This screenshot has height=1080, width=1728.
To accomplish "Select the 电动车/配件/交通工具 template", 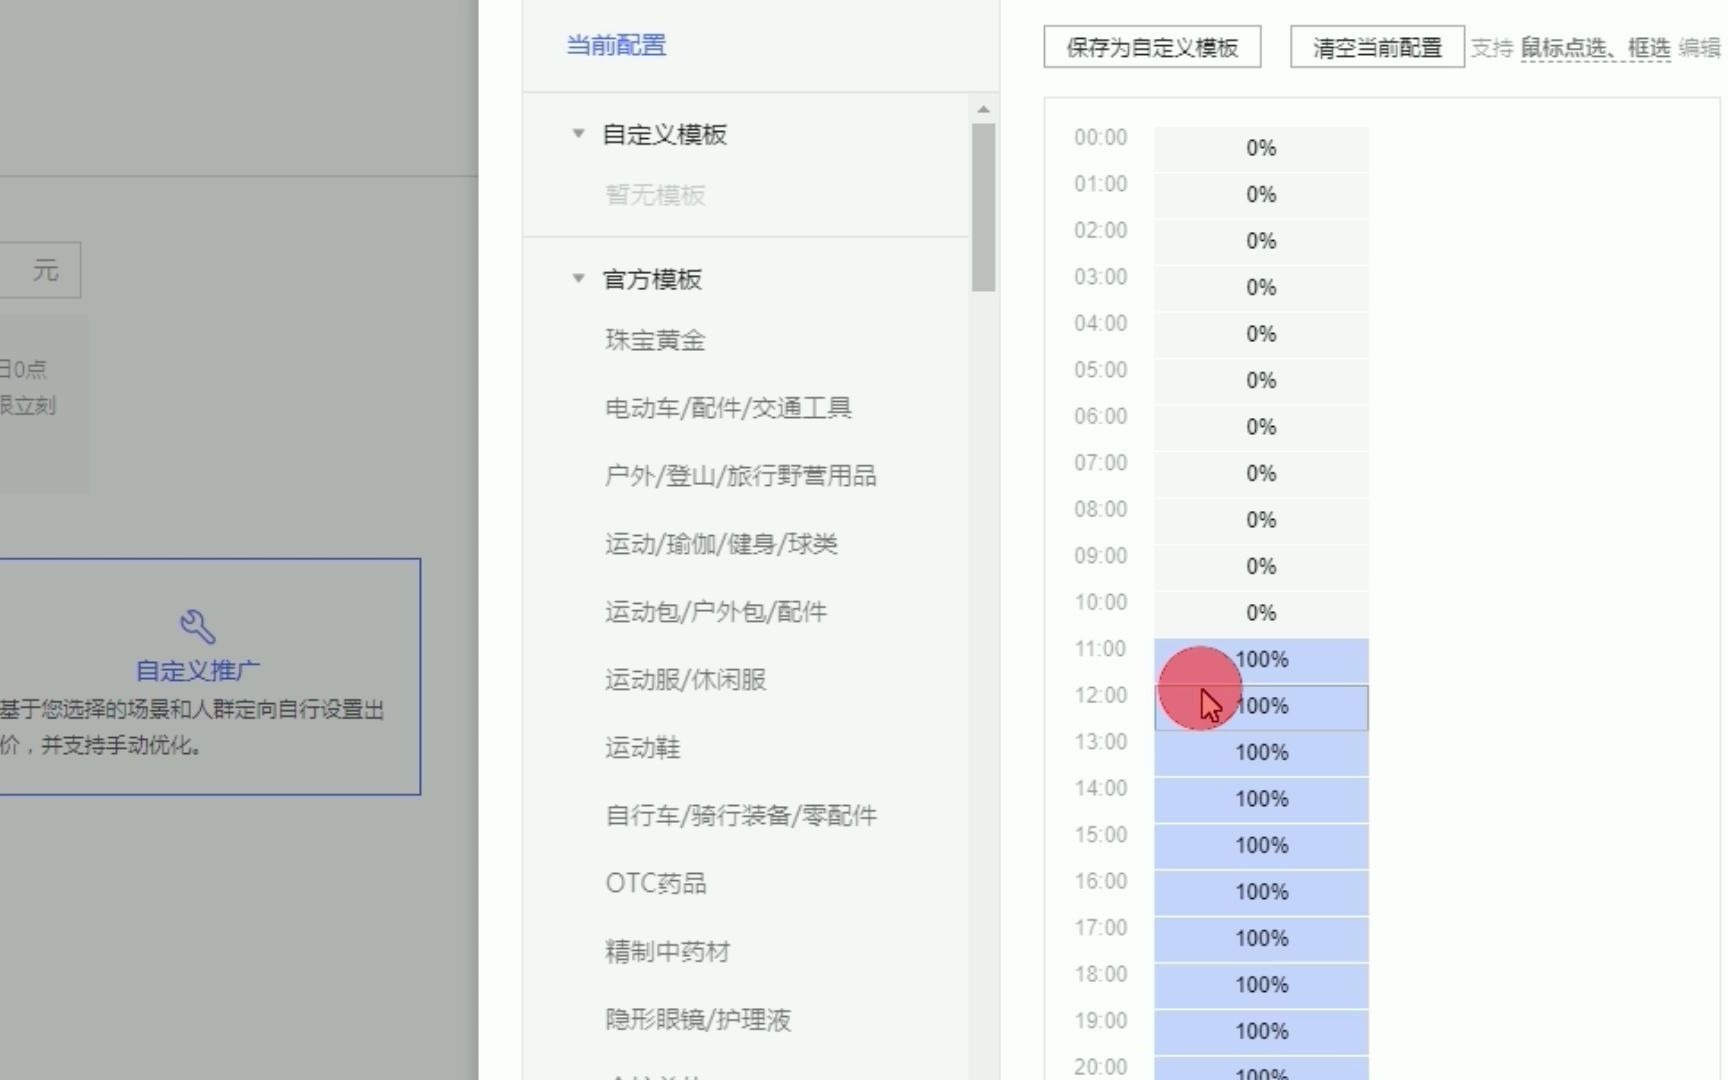I will (728, 408).
